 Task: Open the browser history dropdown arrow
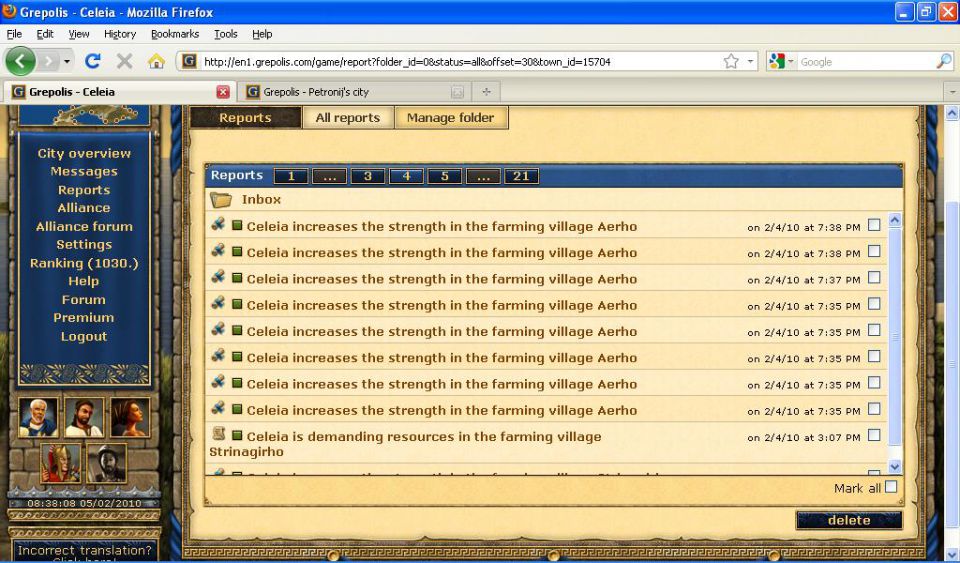(67, 61)
